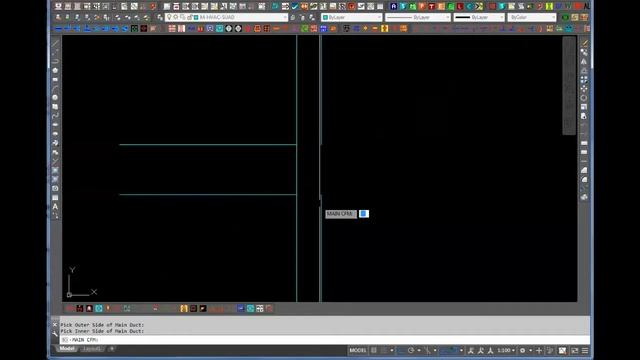Toggle Snap mode in status bar
640x360 pixels.
(x=384, y=350)
